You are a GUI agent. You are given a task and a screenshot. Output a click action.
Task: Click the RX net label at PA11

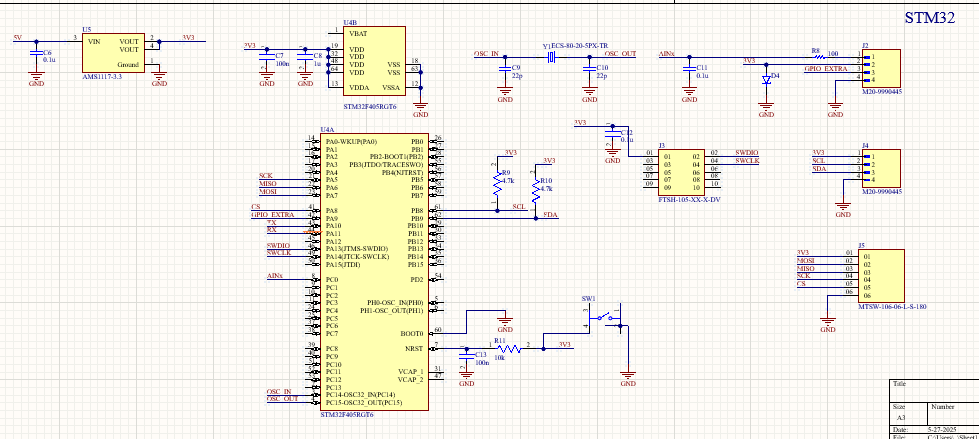click(271, 230)
